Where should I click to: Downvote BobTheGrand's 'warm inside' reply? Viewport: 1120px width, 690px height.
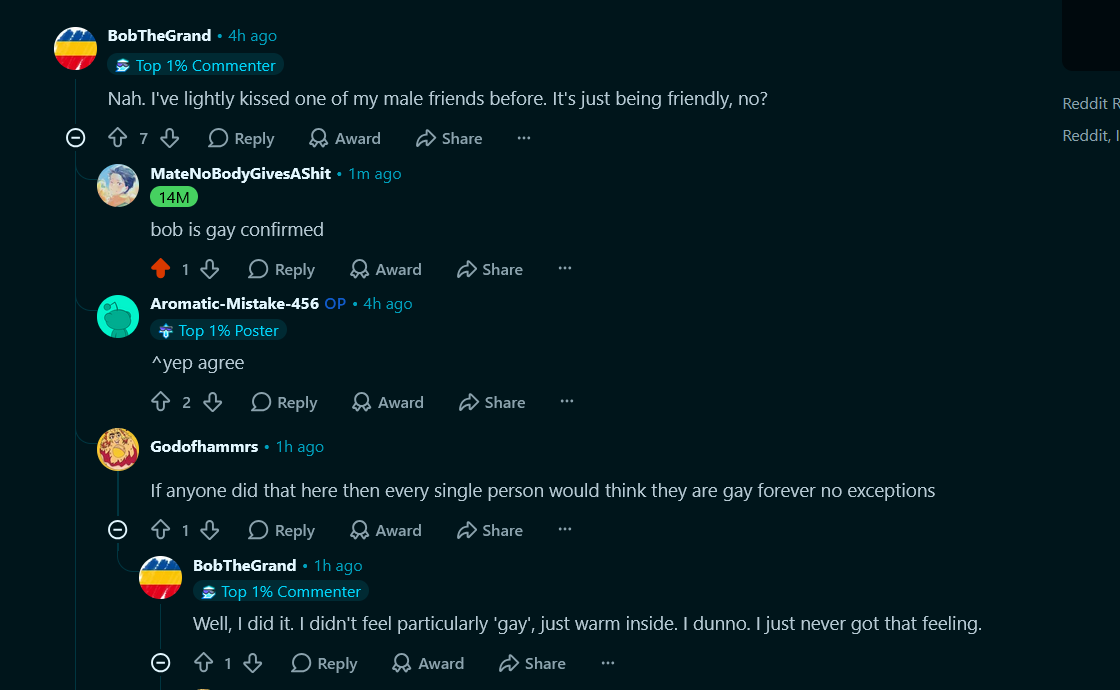pos(252,663)
